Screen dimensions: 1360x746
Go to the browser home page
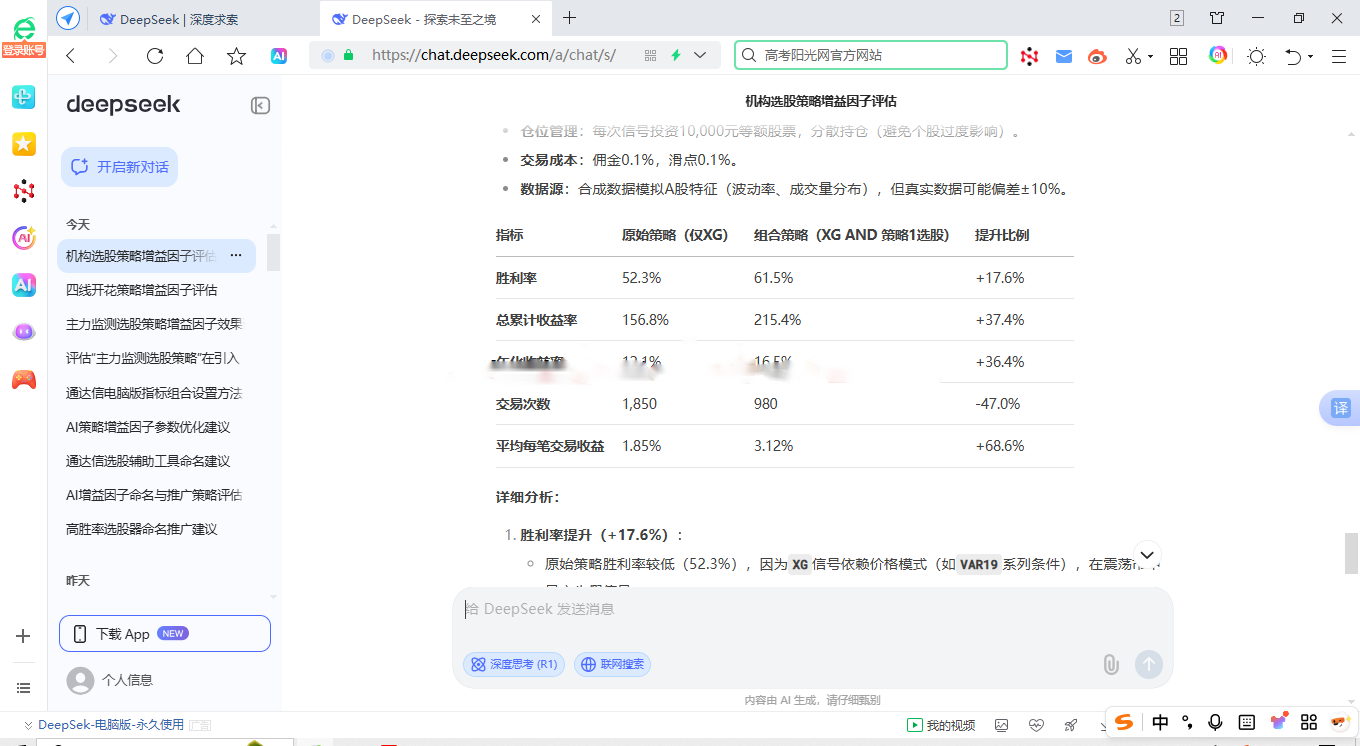pyautogui.click(x=195, y=56)
